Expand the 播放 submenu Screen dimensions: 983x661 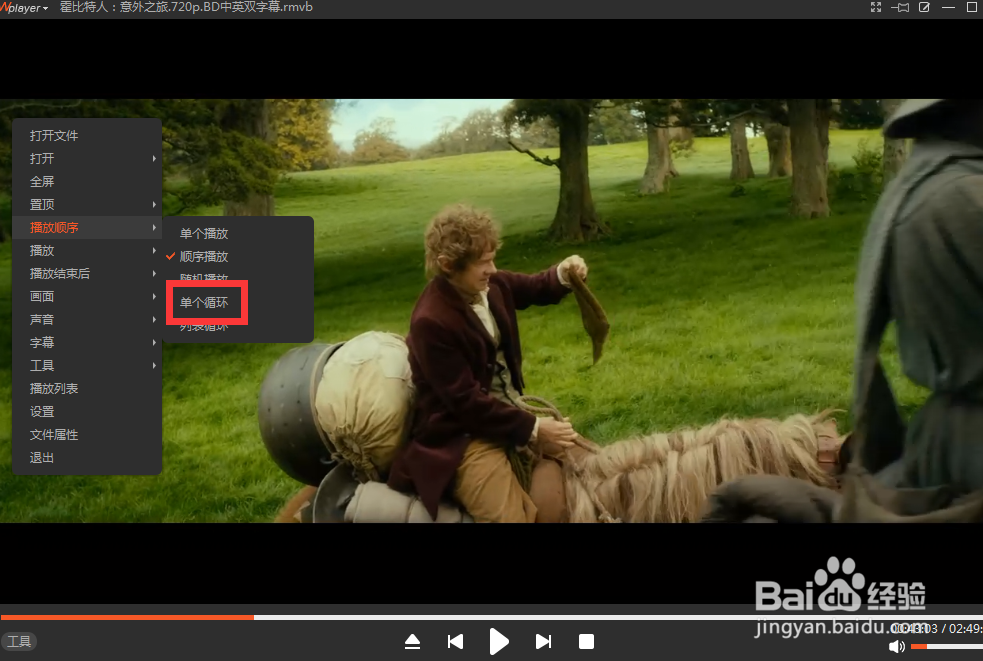pos(87,251)
